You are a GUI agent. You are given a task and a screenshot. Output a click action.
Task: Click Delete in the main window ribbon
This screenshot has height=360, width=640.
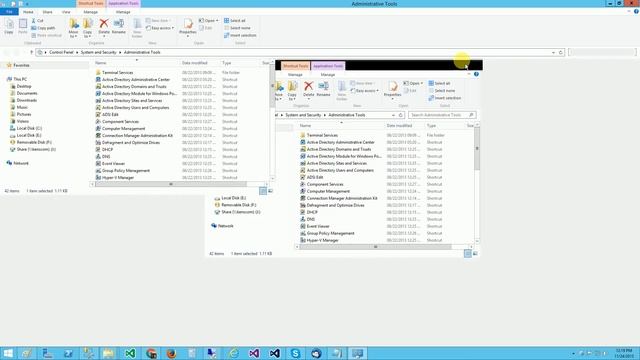[104, 27]
